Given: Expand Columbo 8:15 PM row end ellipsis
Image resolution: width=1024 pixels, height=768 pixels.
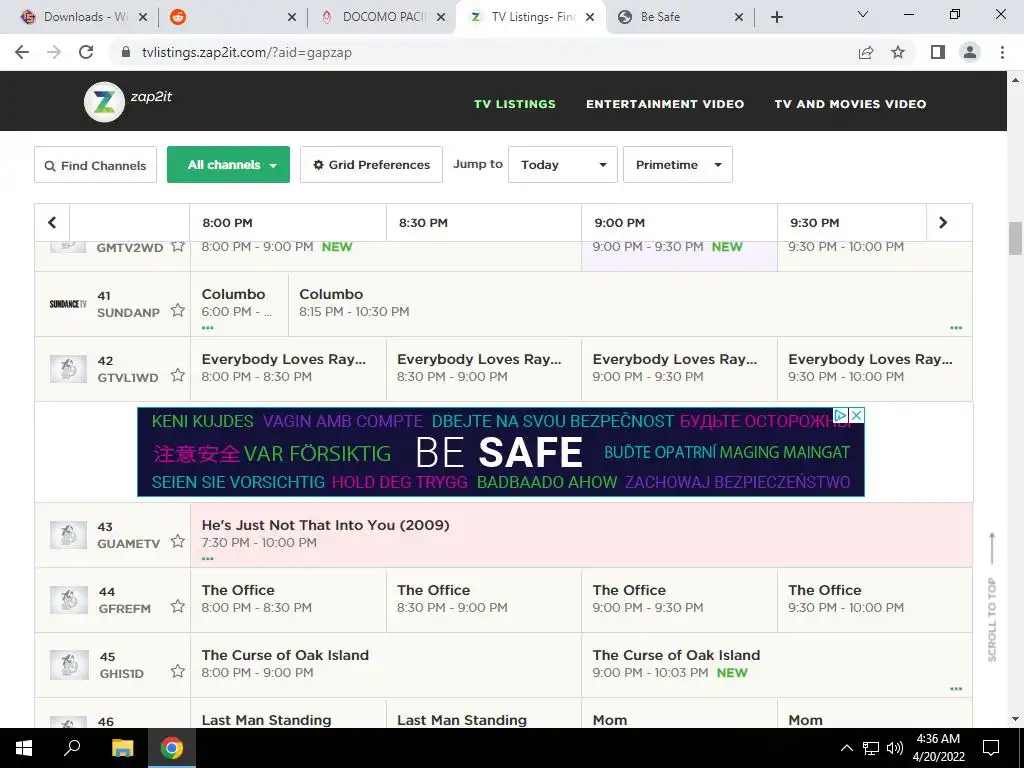Looking at the screenshot, I should [956, 328].
